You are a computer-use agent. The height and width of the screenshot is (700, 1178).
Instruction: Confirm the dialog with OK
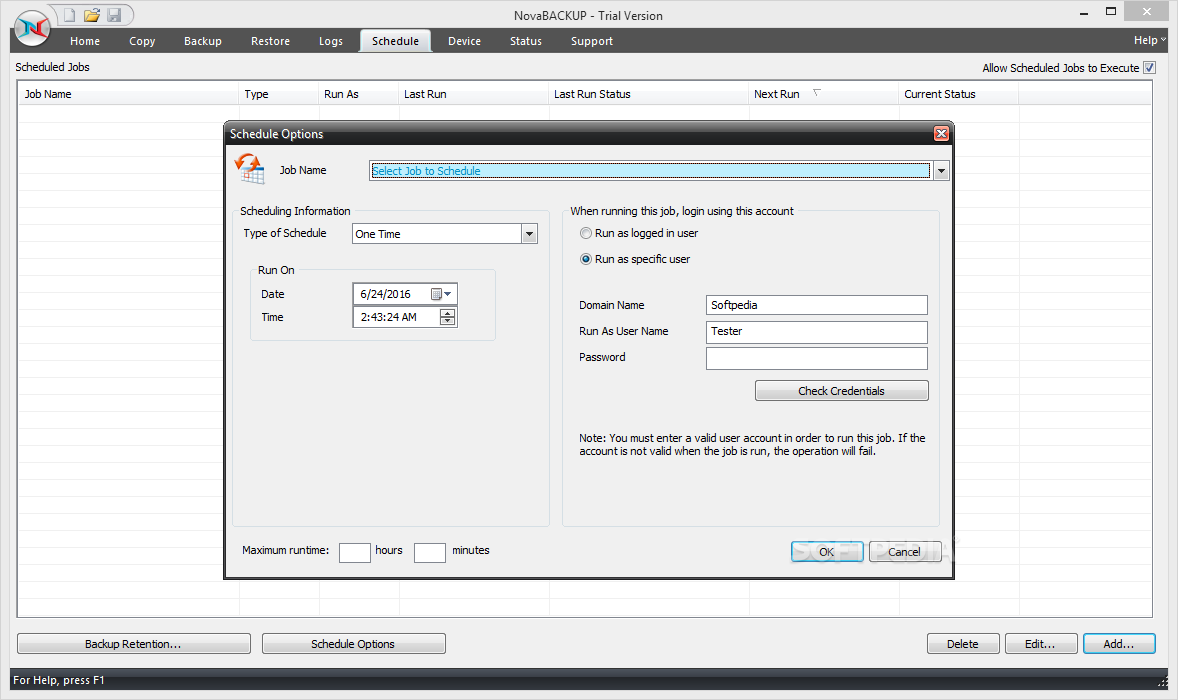coord(826,552)
